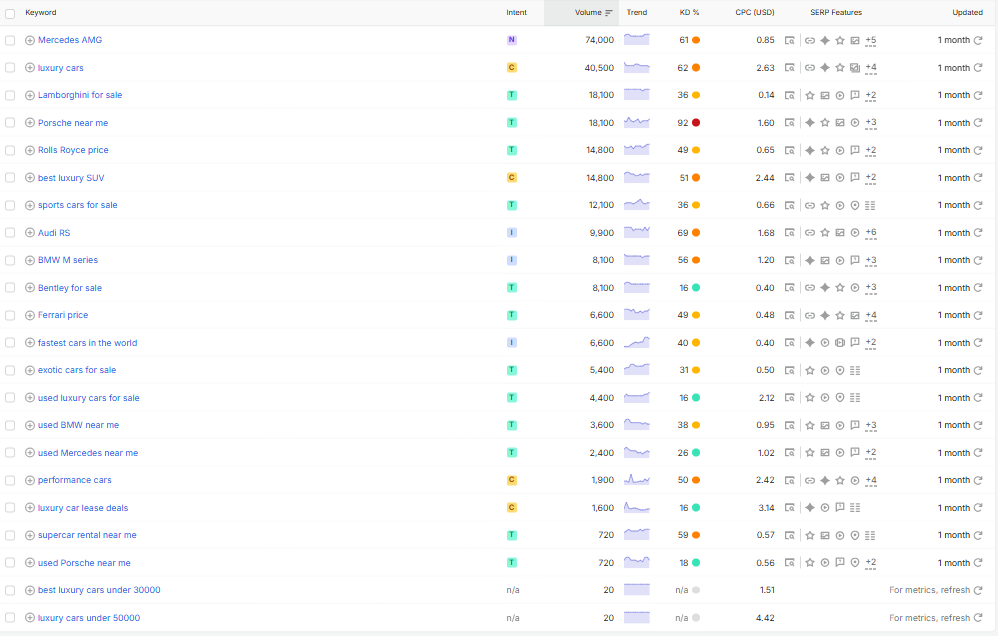The width and height of the screenshot is (998, 636).
Task: Click the plus icon beside used Porsche near me
Action: click(x=30, y=563)
